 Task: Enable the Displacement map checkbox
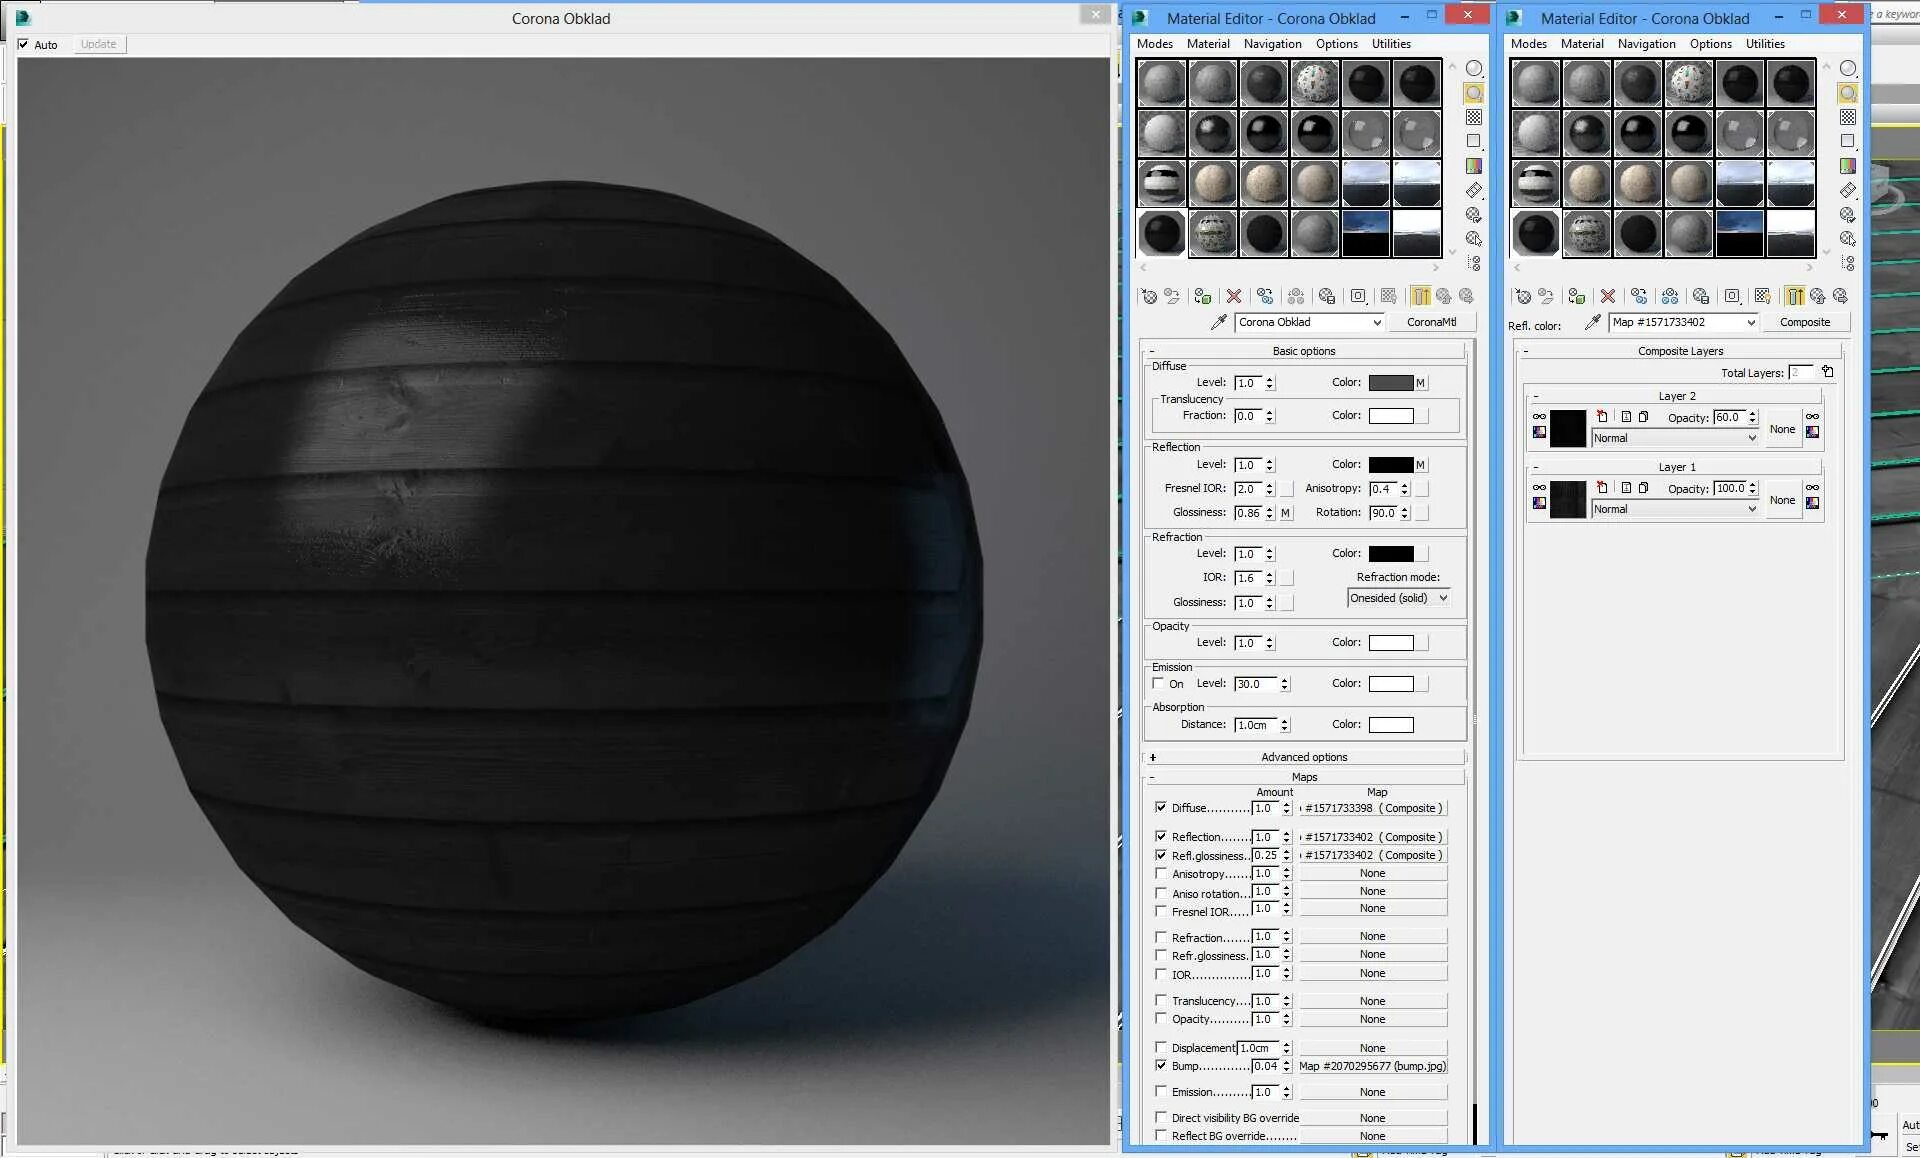(1160, 1047)
